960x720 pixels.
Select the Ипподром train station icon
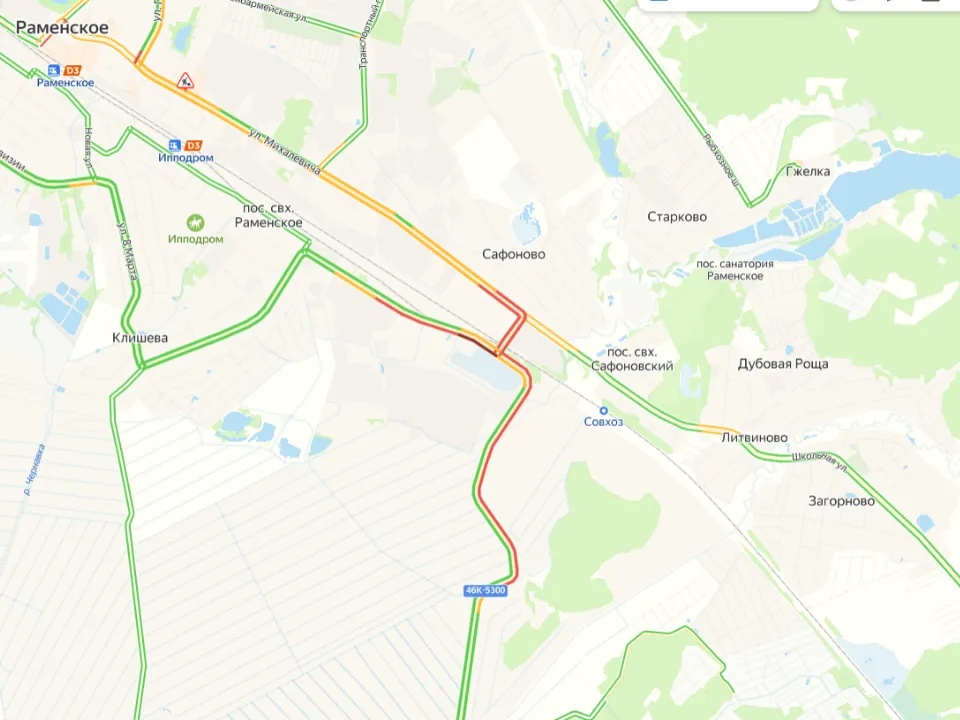click(174, 146)
